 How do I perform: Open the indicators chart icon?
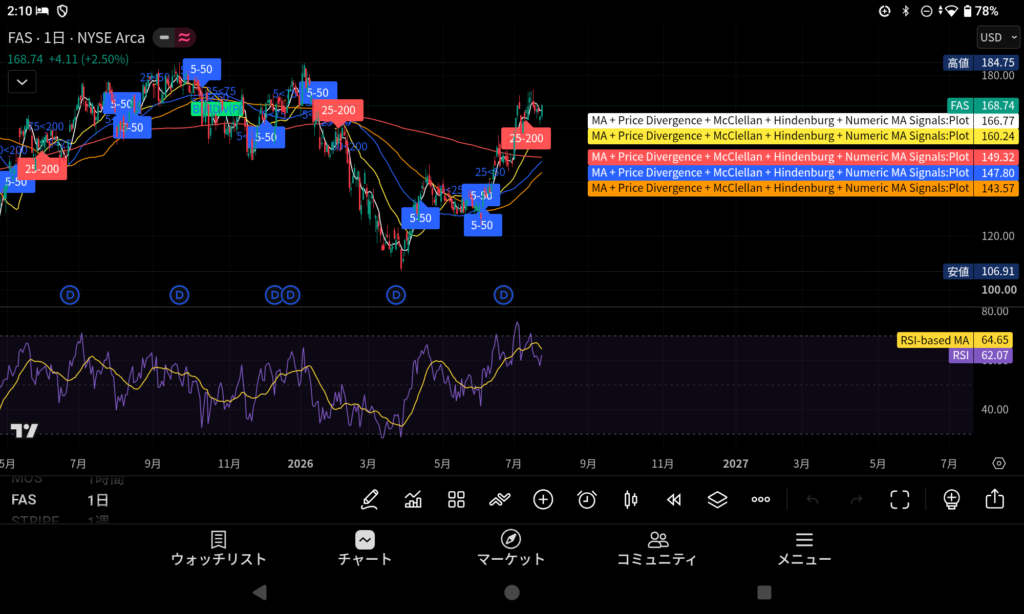413,500
